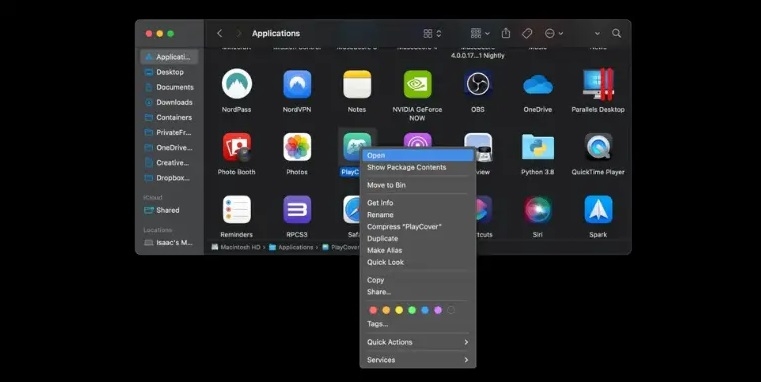Apply the yellow tag color
Screen dimensions: 761x382
tap(399, 310)
